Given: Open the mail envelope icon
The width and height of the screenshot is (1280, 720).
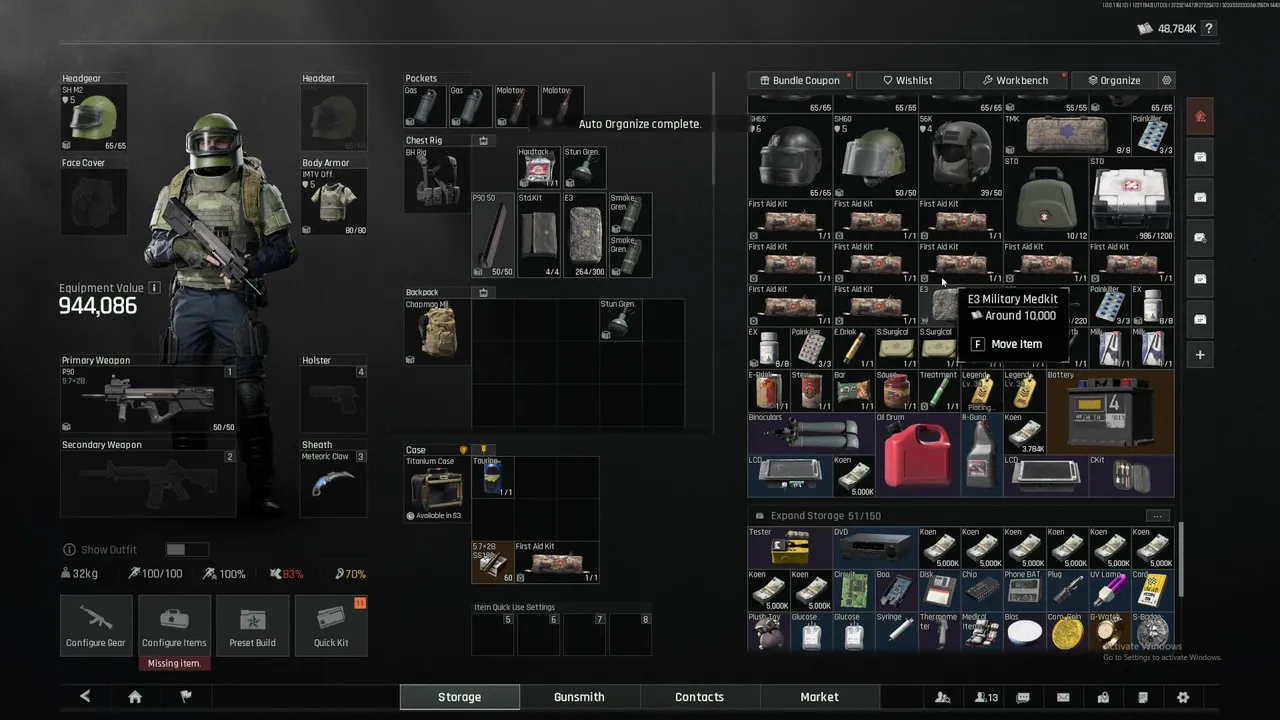Looking at the screenshot, I should tap(1063, 697).
